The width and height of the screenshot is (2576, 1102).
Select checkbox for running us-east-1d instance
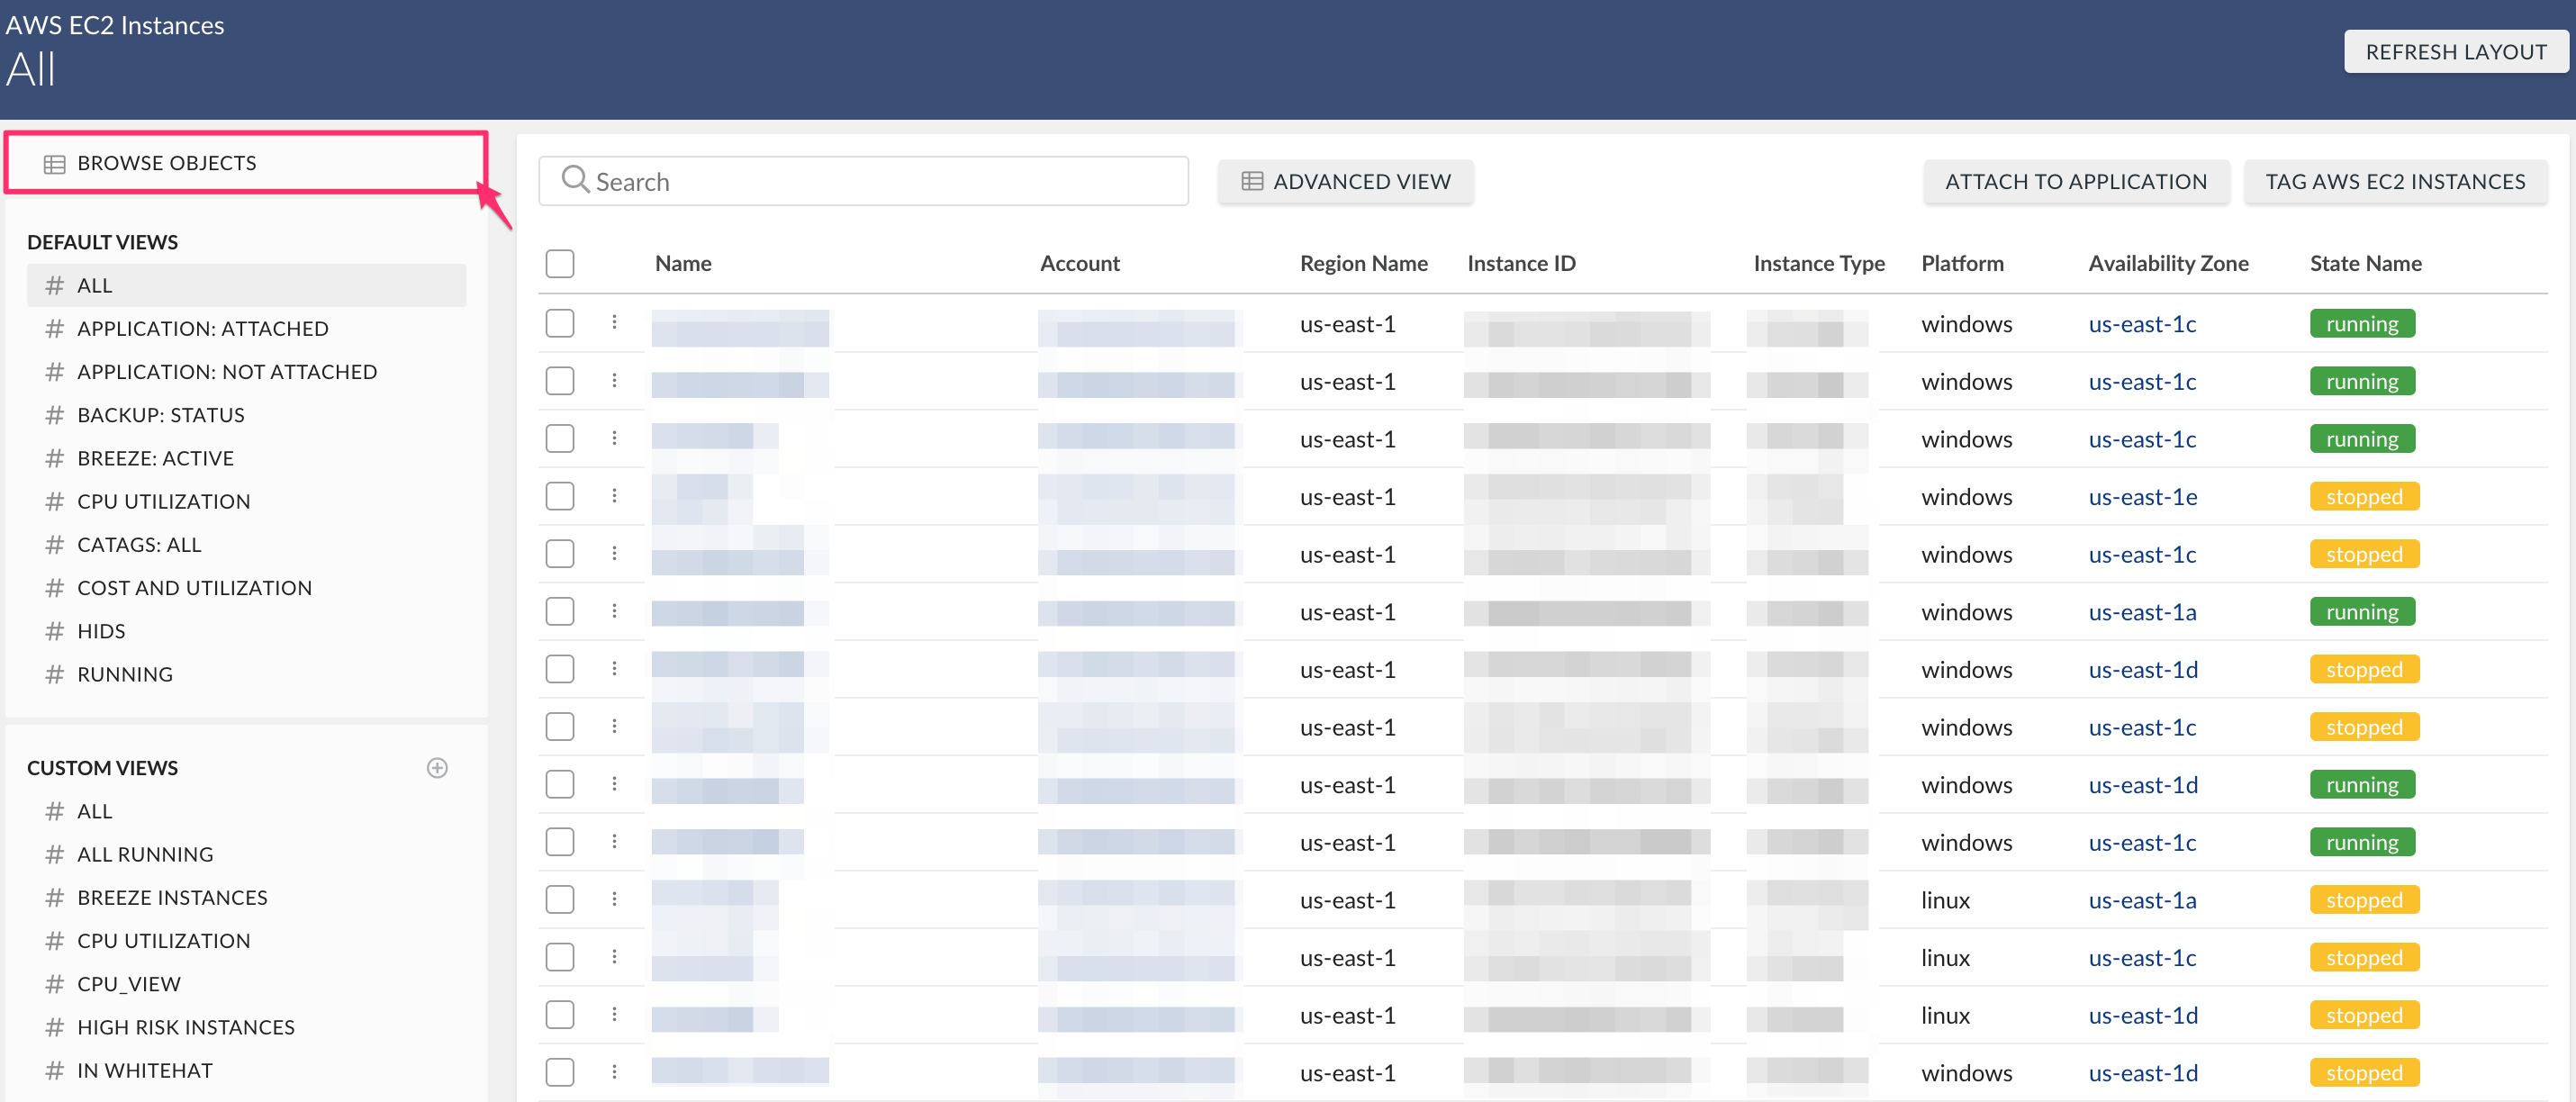(x=560, y=784)
